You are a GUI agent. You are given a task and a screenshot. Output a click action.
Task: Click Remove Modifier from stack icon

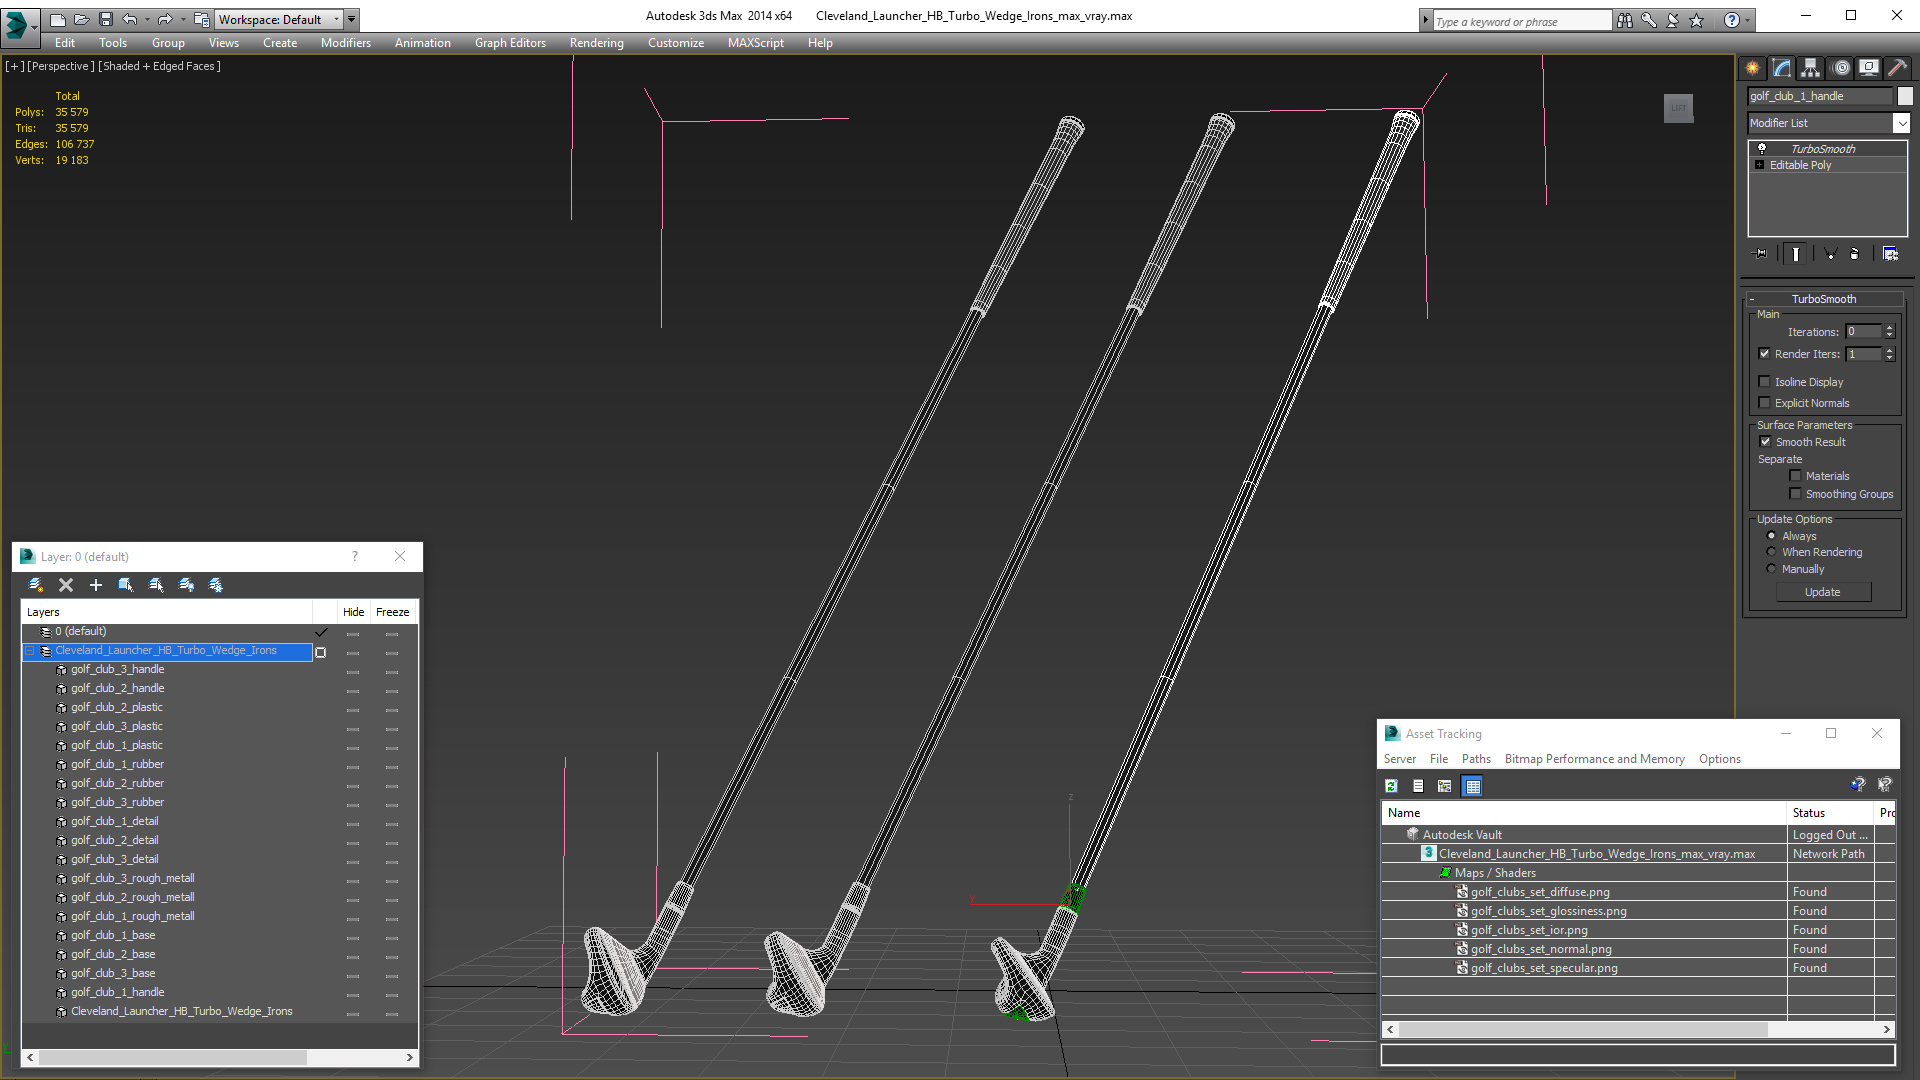1855,254
